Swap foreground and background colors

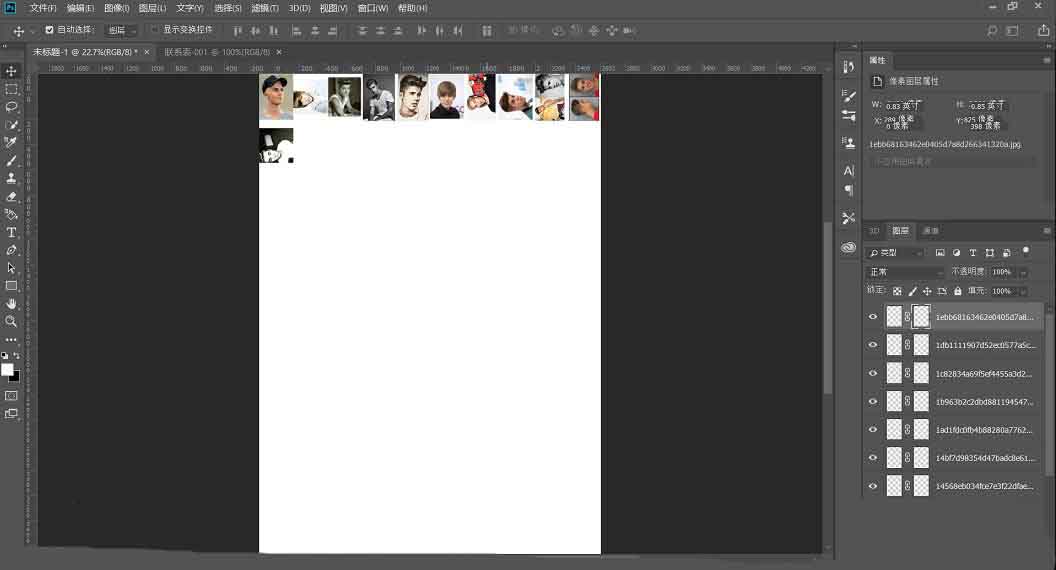[16, 355]
